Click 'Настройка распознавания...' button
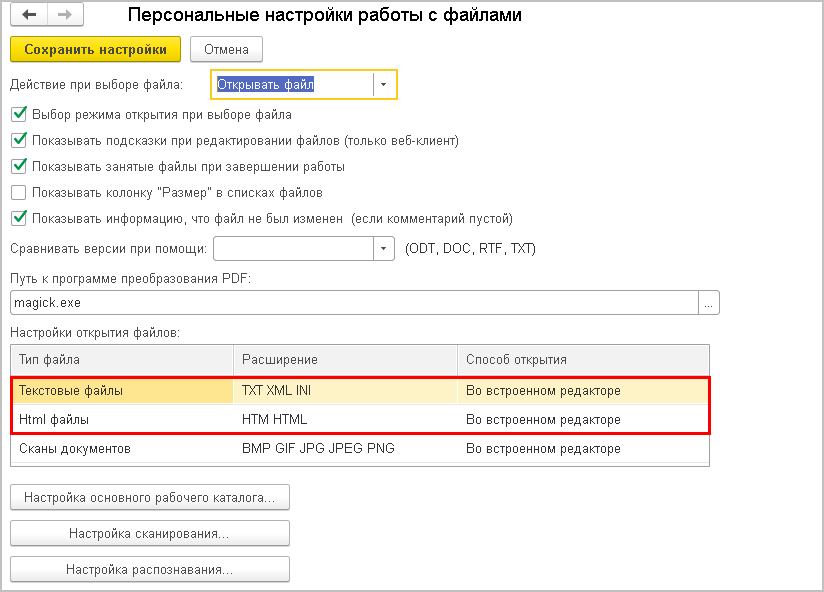This screenshot has width=824, height=592. pyautogui.click(x=150, y=569)
